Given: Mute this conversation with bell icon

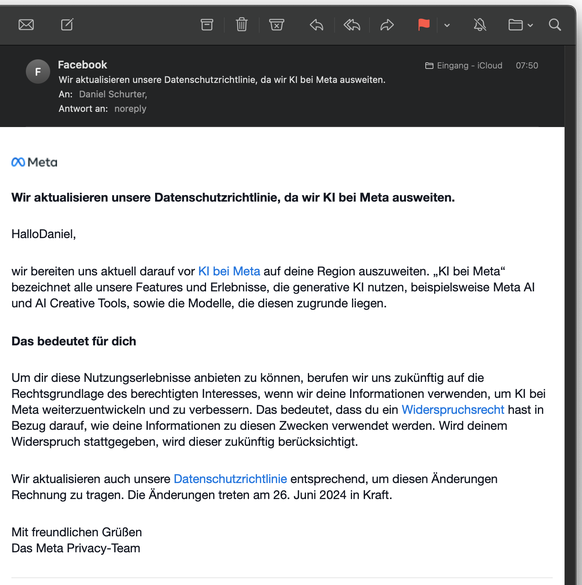Looking at the screenshot, I should click(x=480, y=25).
